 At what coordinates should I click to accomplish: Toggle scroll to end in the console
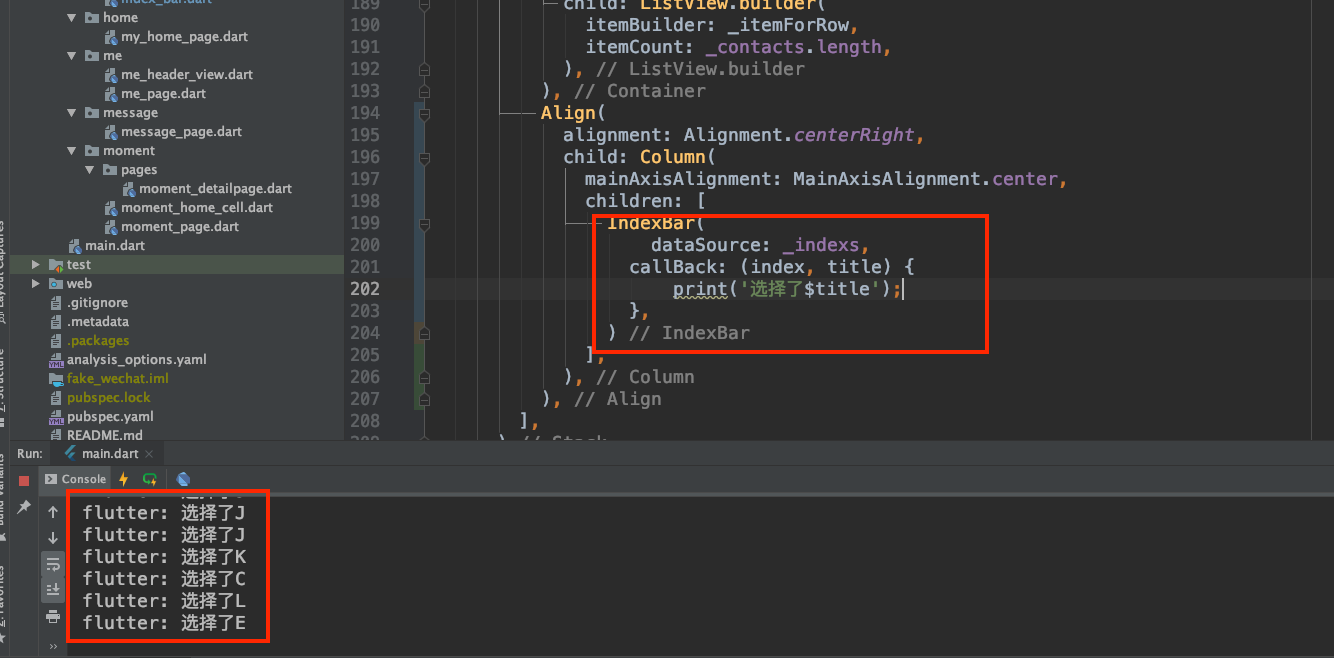pyautogui.click(x=53, y=590)
